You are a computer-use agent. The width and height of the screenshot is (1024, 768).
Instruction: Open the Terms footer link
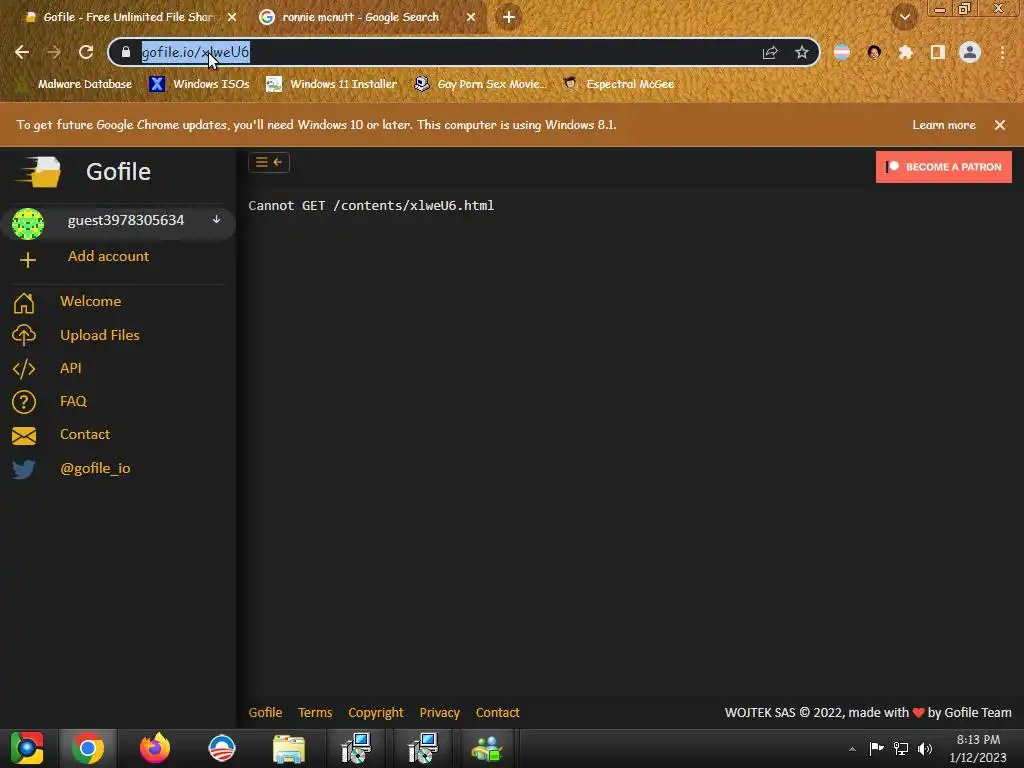point(315,712)
